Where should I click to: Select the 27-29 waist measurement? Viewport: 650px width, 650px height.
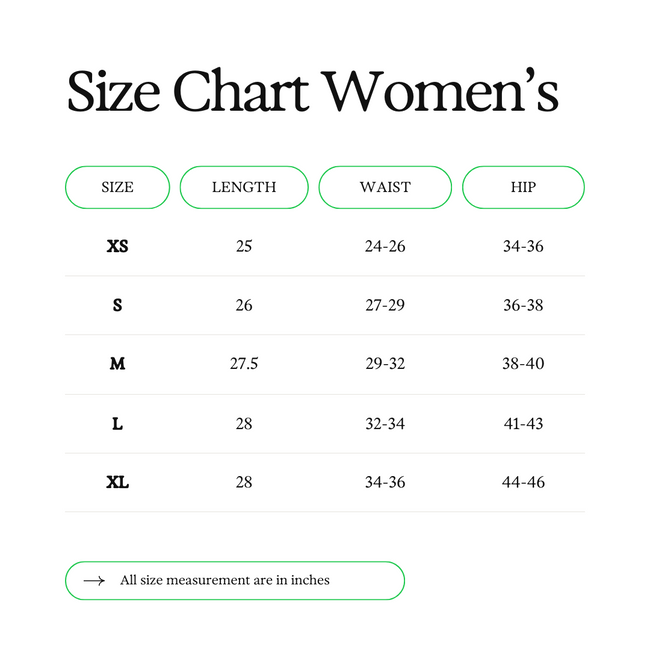click(x=385, y=305)
